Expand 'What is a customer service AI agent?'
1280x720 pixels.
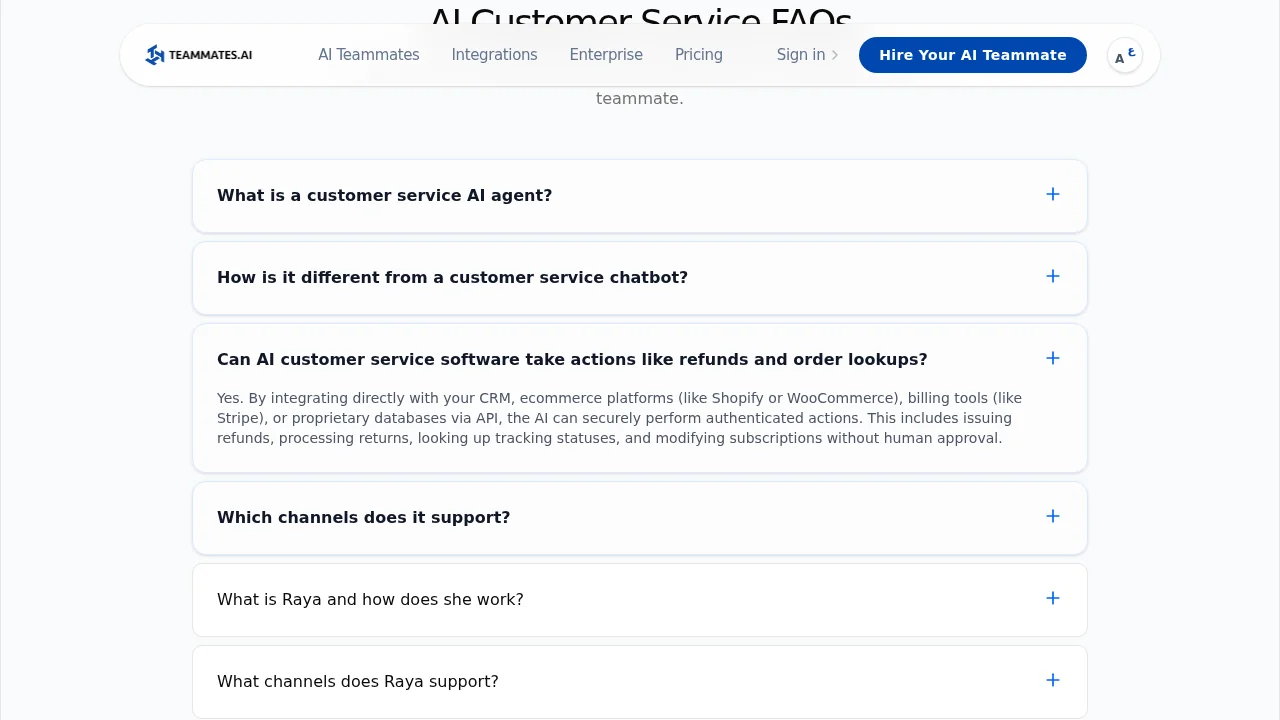pyautogui.click(x=384, y=195)
